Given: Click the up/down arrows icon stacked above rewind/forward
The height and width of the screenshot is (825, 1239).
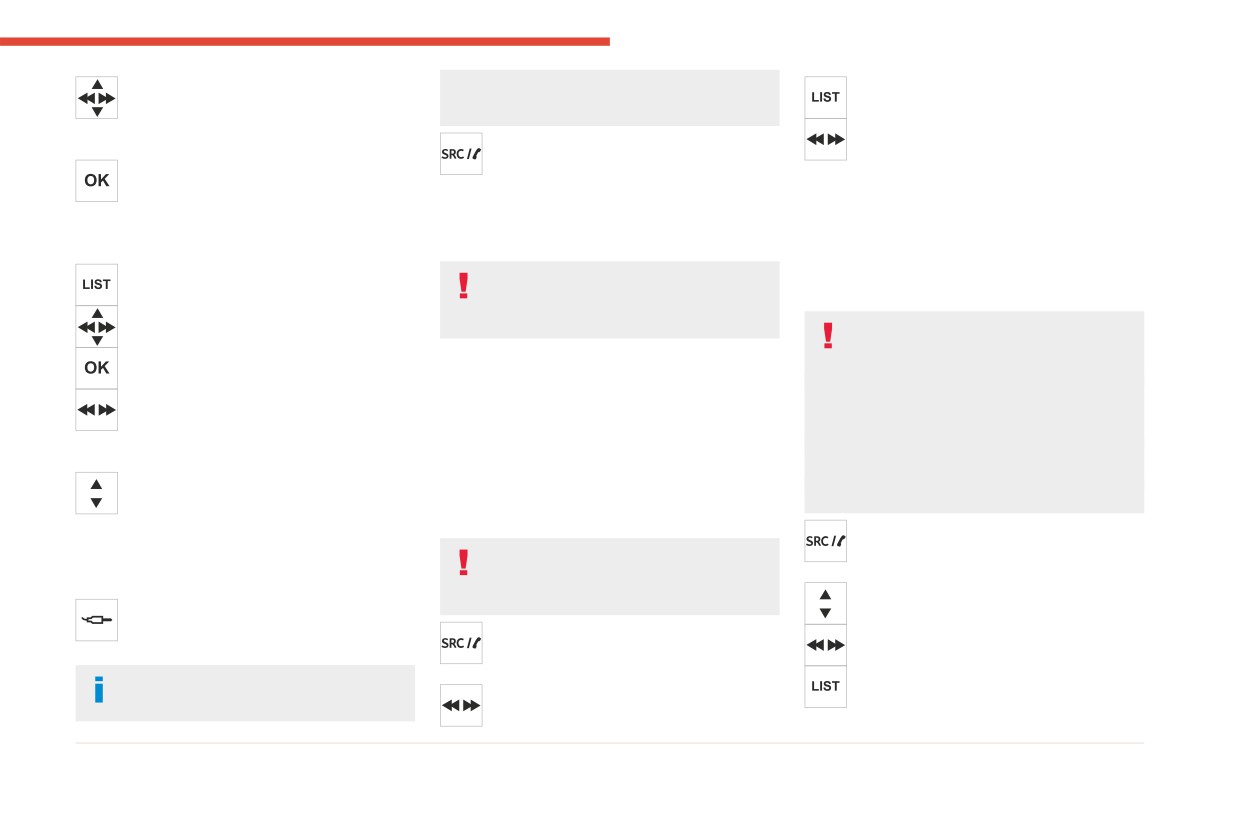Looking at the screenshot, I should pos(826,603).
